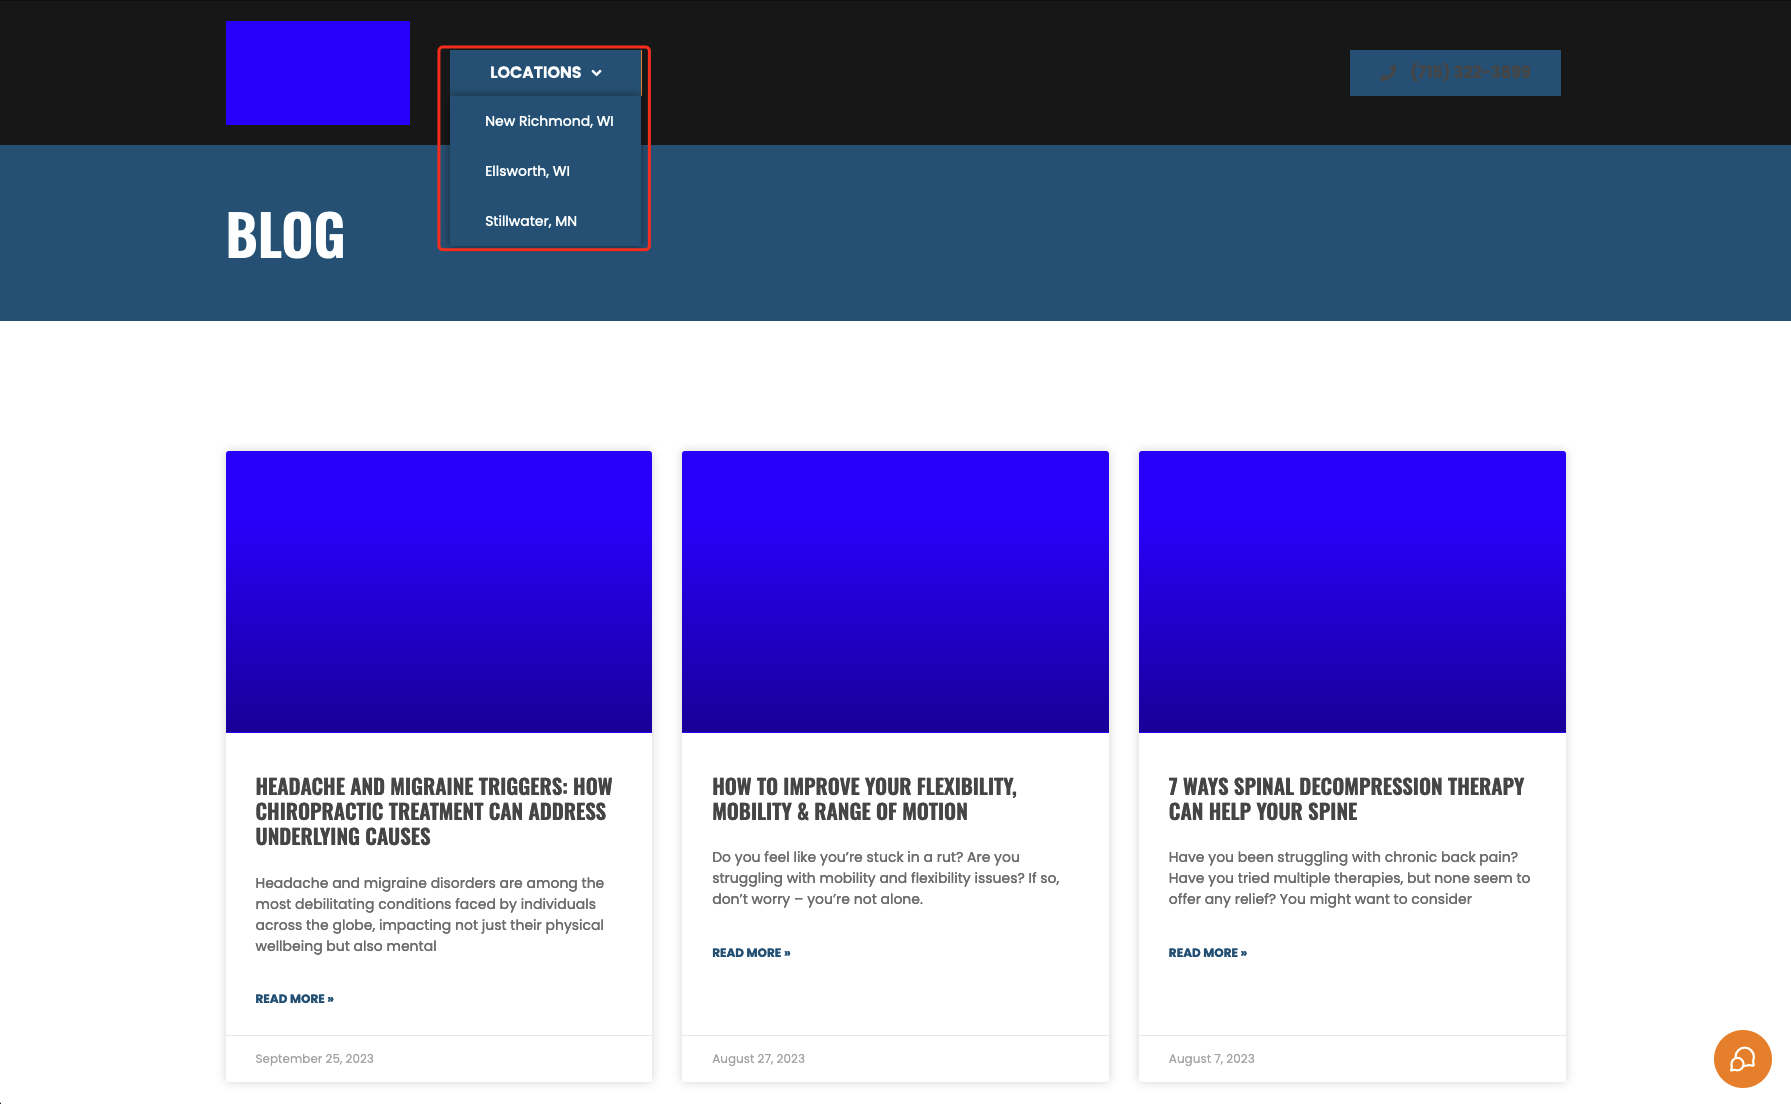Open Headache and Migraine Triggers article title
This screenshot has width=1791, height=1104.
pyautogui.click(x=433, y=811)
